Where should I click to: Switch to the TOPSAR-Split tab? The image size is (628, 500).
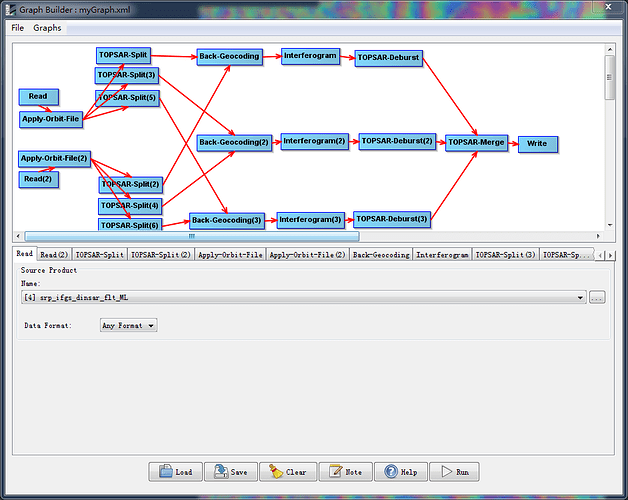(100, 255)
